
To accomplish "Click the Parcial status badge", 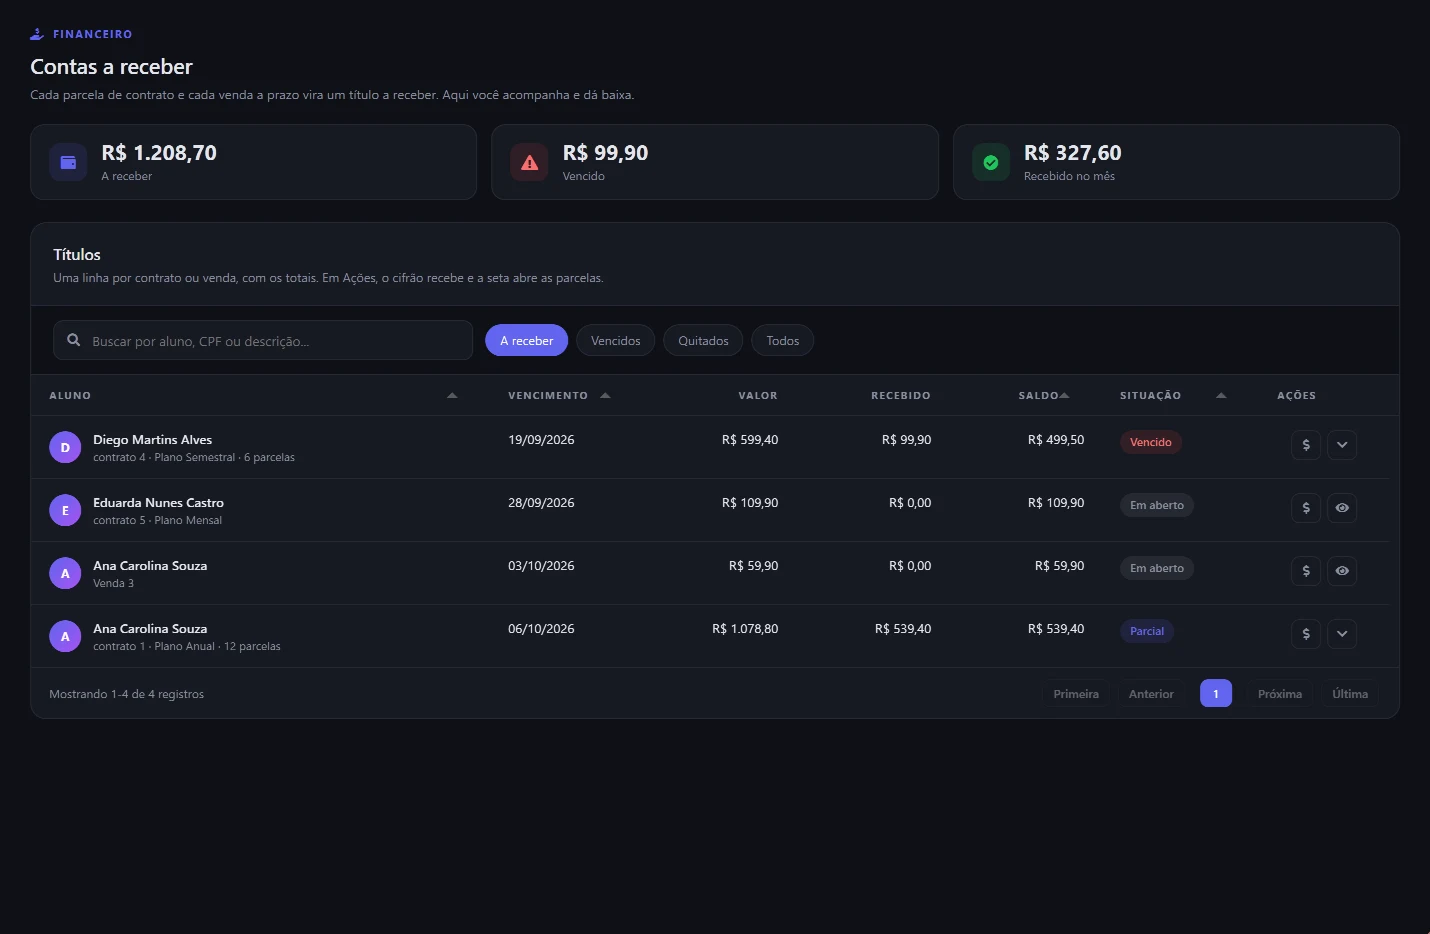I will point(1147,631).
